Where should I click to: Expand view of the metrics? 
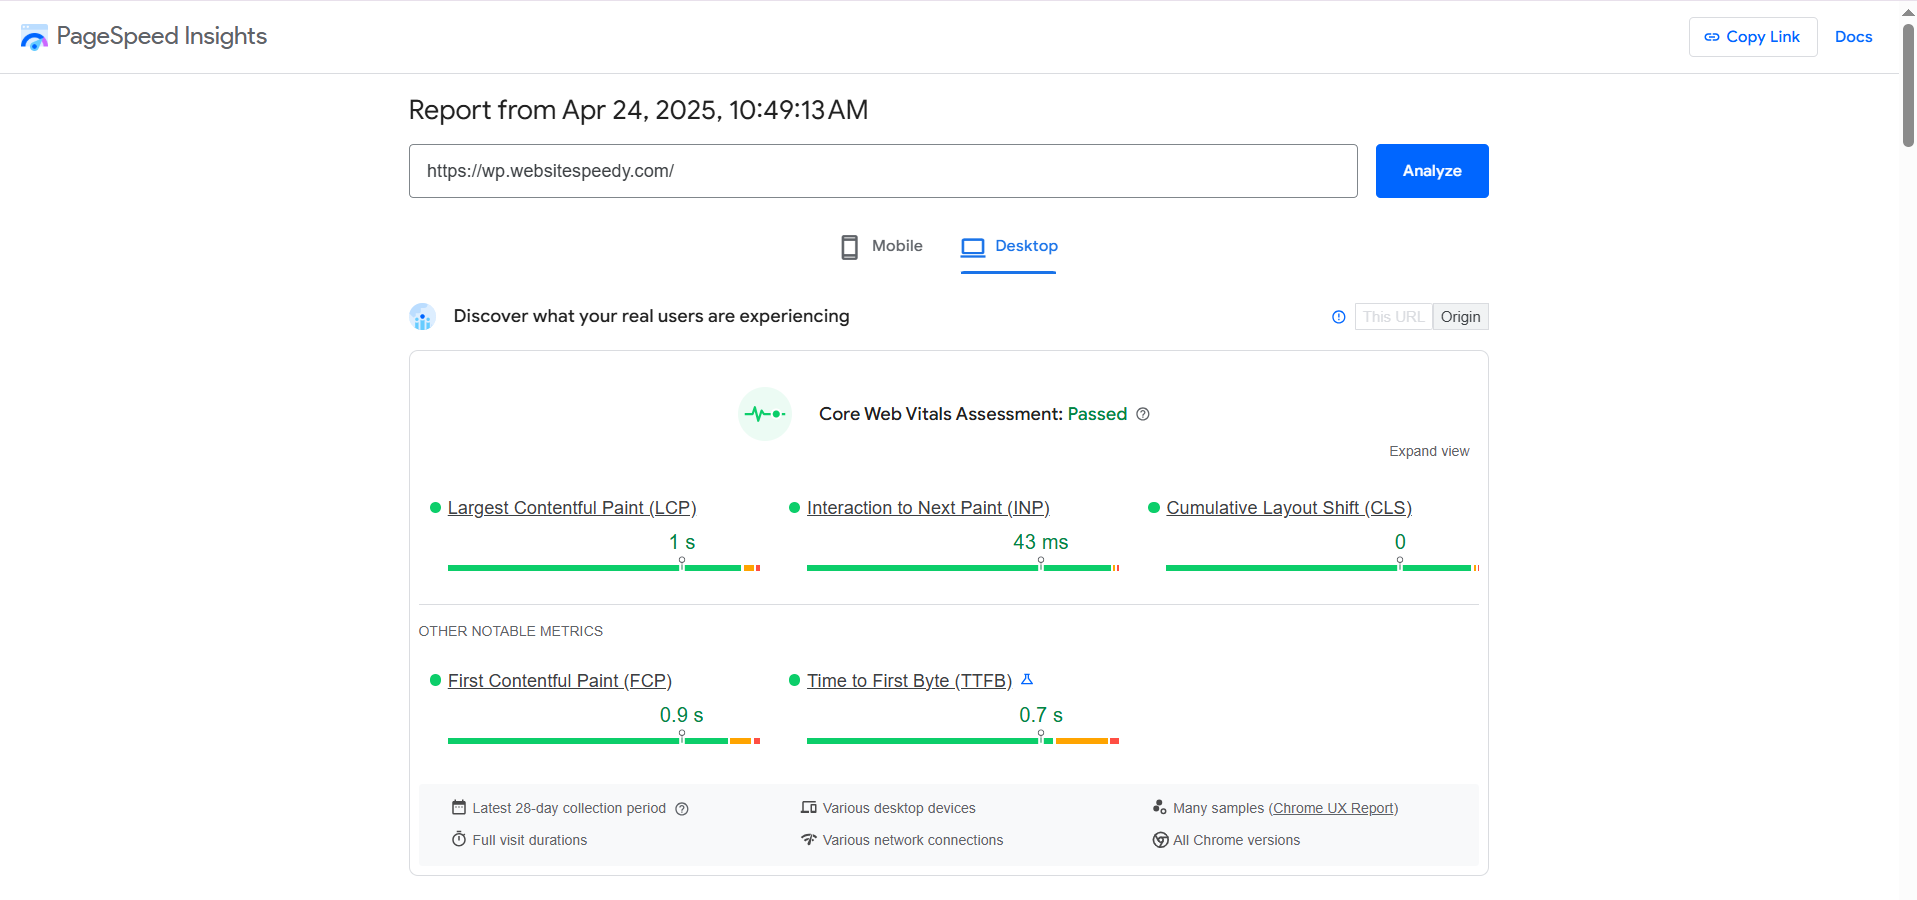1429,452
